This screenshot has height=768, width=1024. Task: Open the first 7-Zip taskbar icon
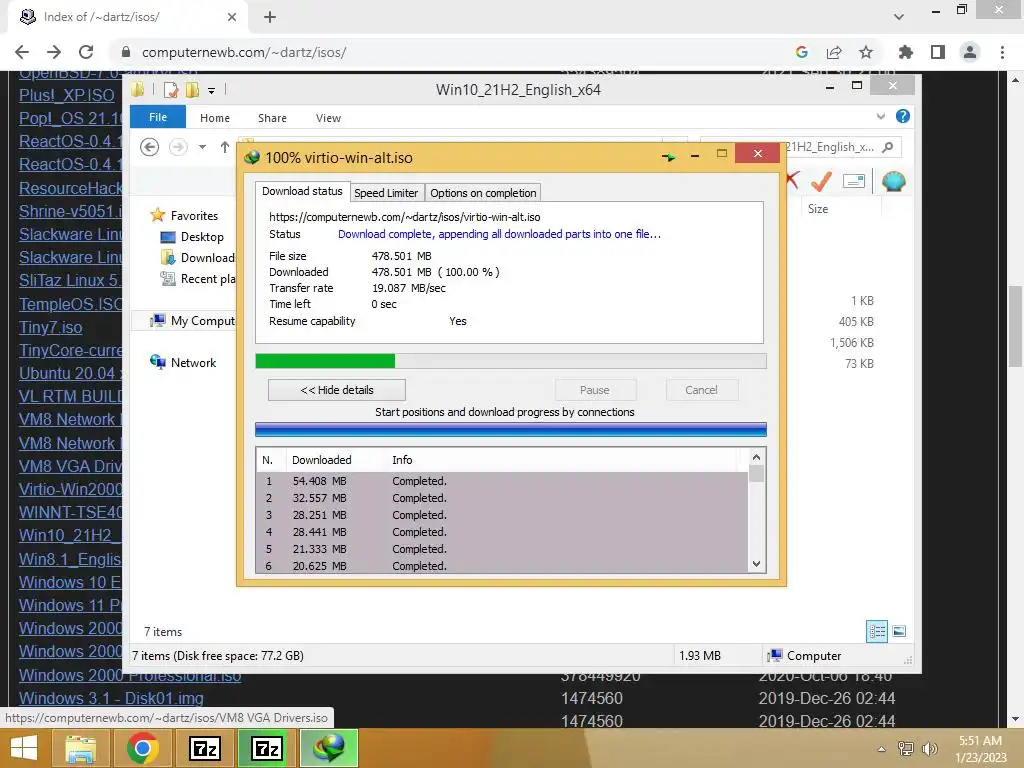click(x=204, y=748)
